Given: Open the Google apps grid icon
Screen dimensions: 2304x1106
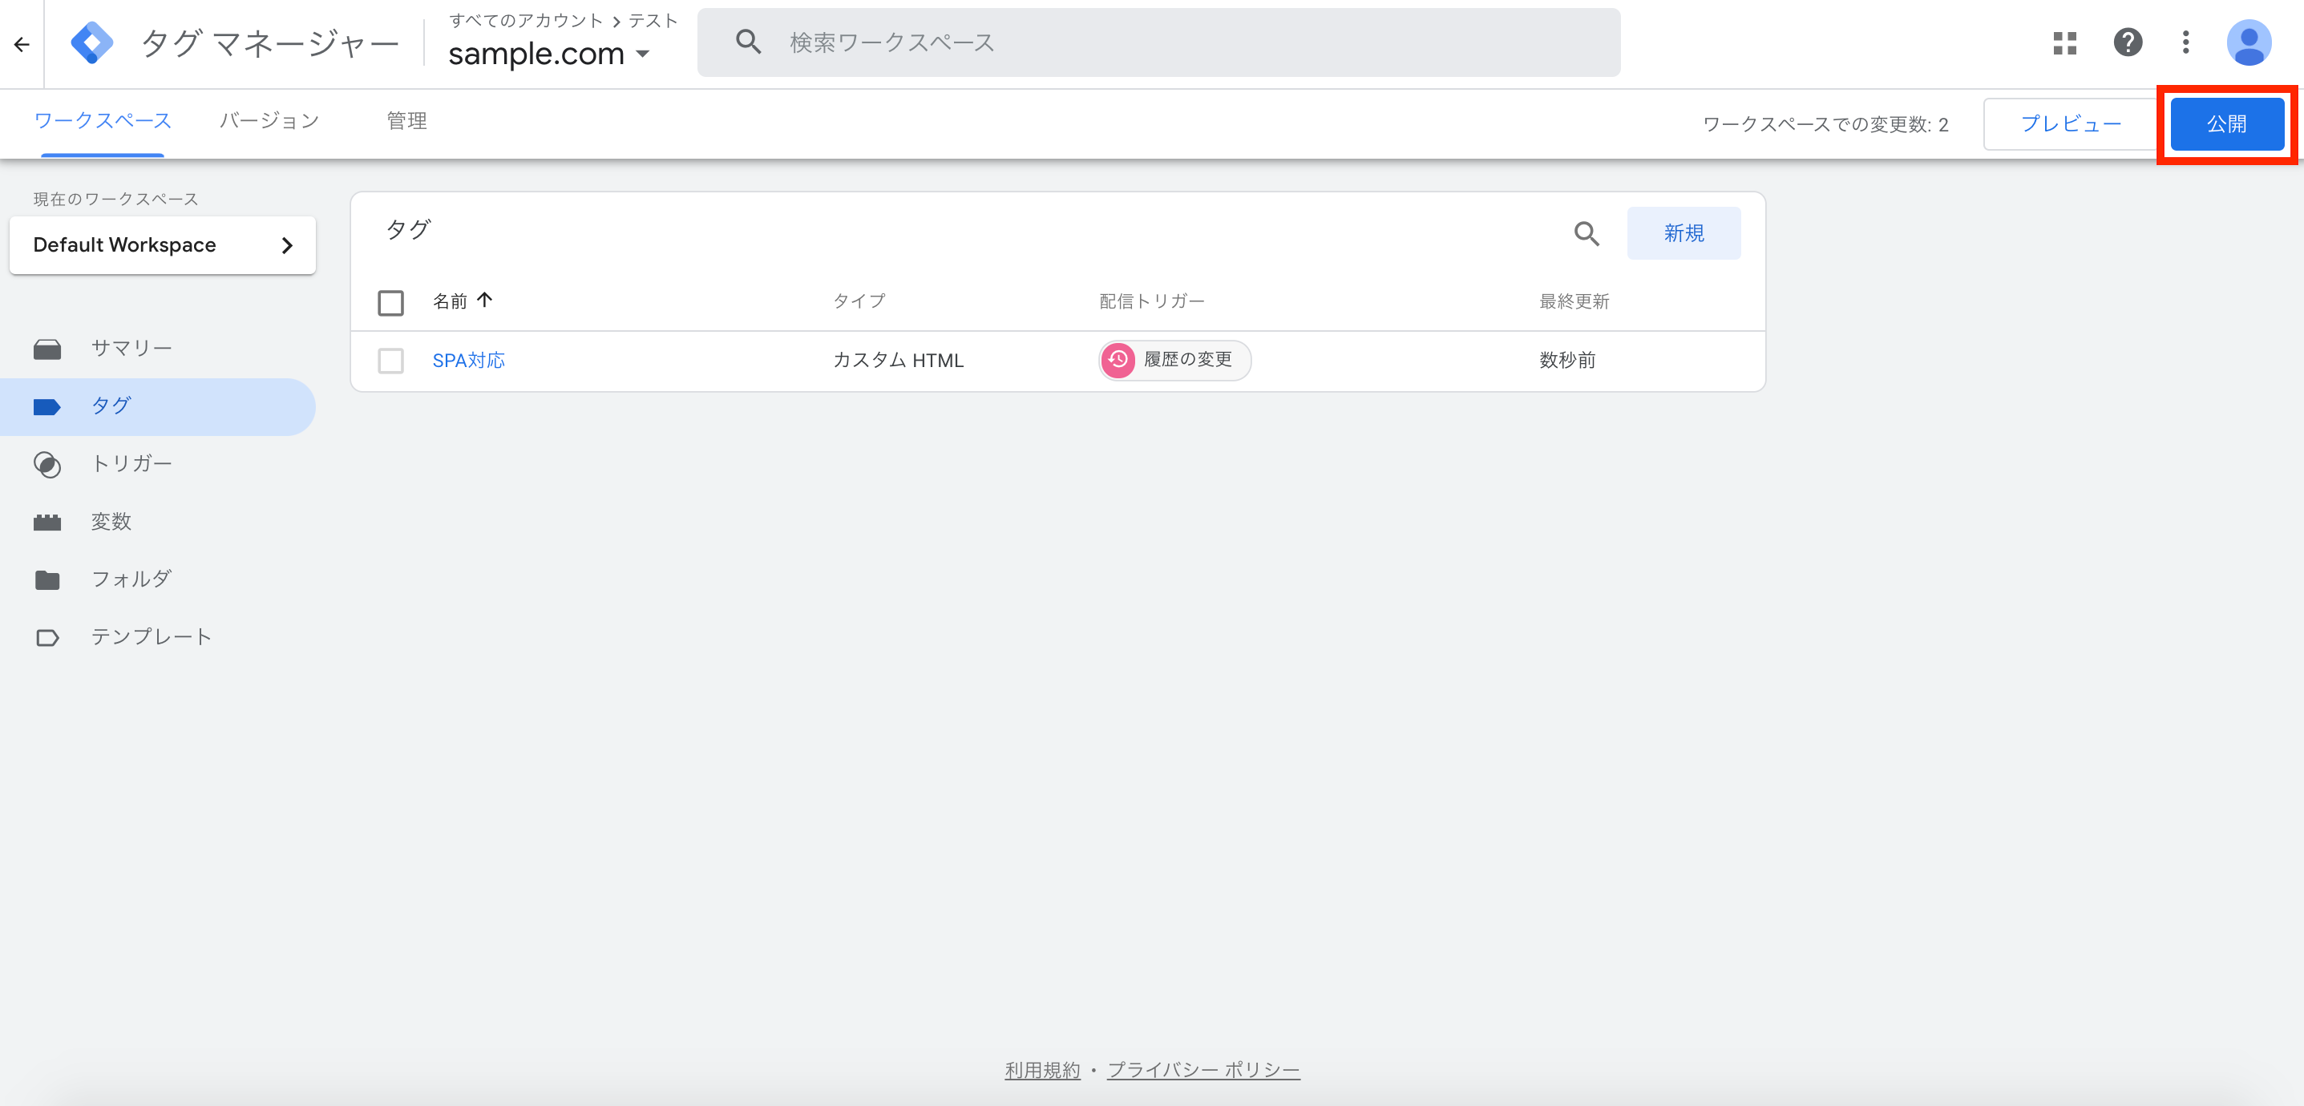Looking at the screenshot, I should click(x=2064, y=43).
